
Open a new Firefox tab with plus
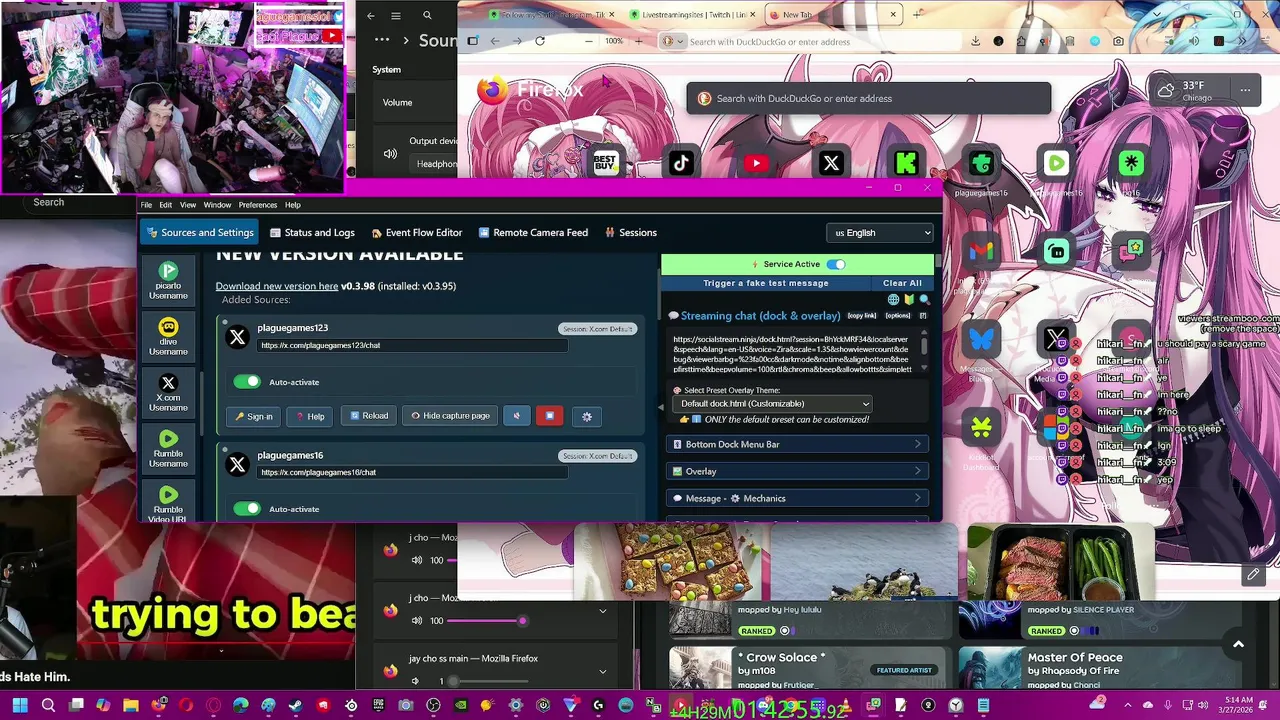coord(917,14)
